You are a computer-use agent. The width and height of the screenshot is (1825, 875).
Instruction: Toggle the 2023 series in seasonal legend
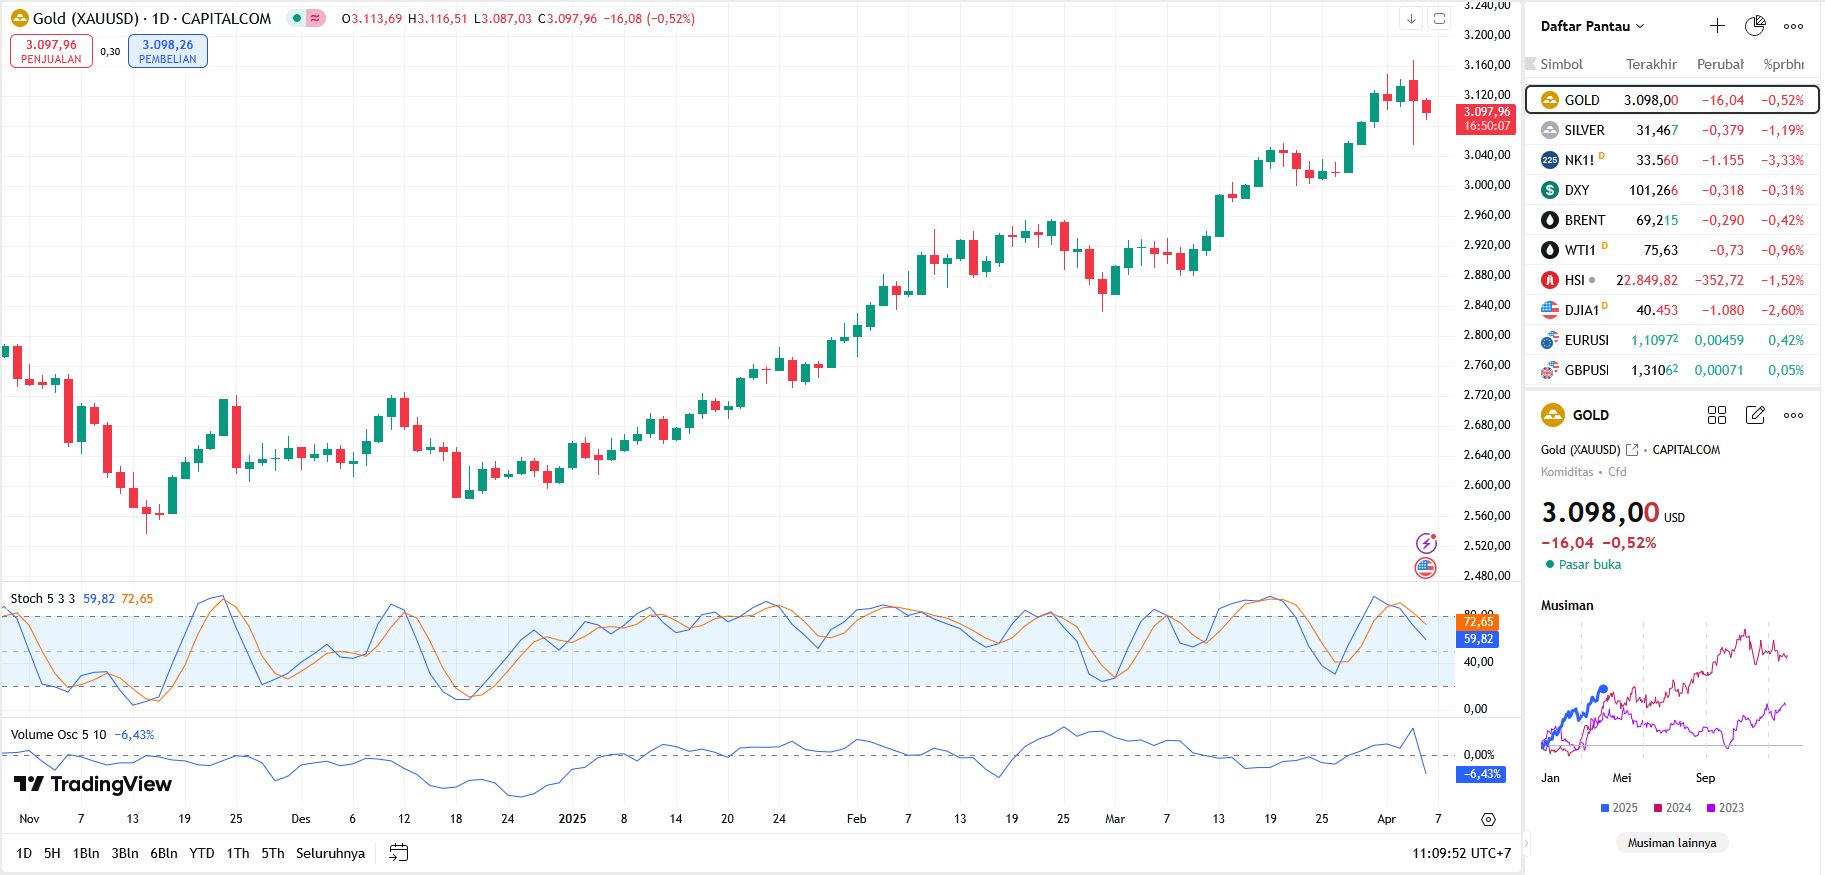click(x=1725, y=808)
